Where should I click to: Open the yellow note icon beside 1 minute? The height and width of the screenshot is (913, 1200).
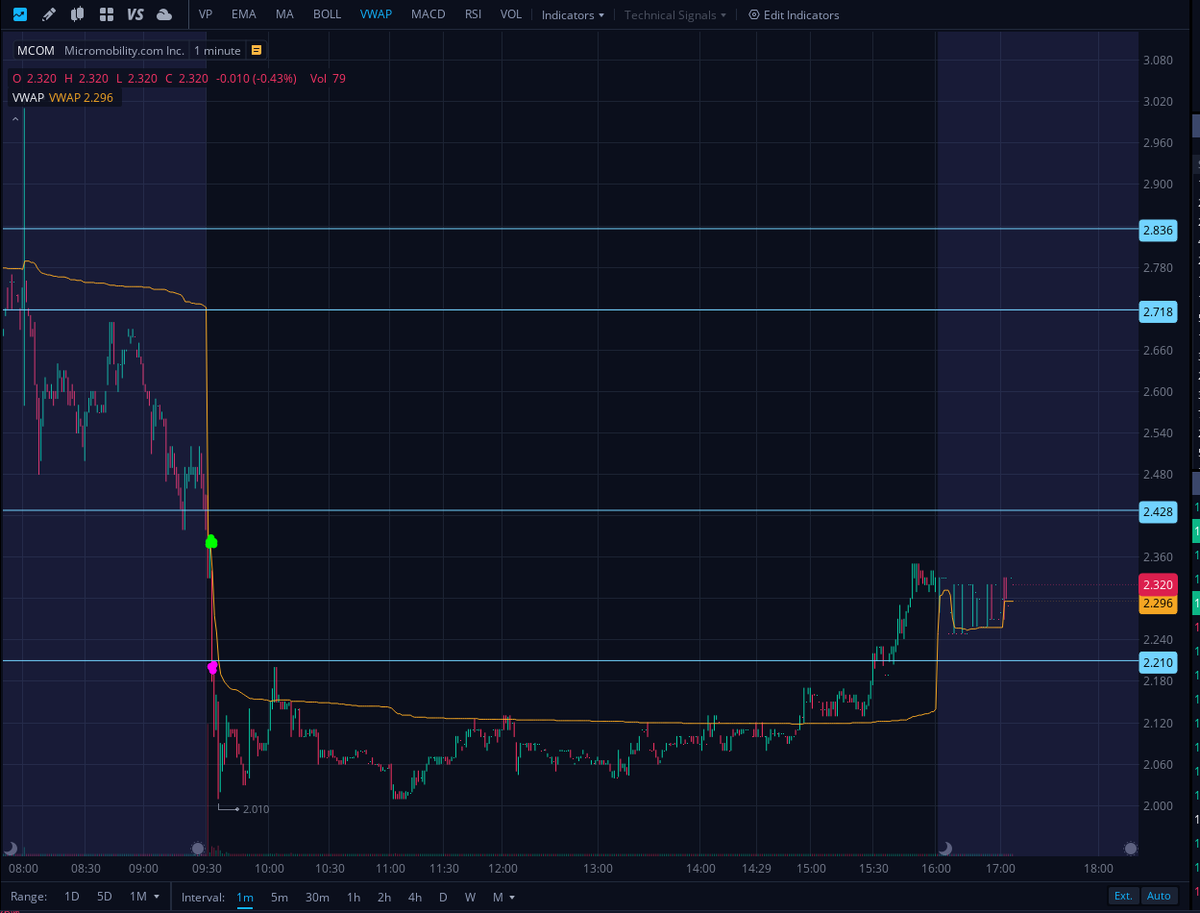pos(257,50)
